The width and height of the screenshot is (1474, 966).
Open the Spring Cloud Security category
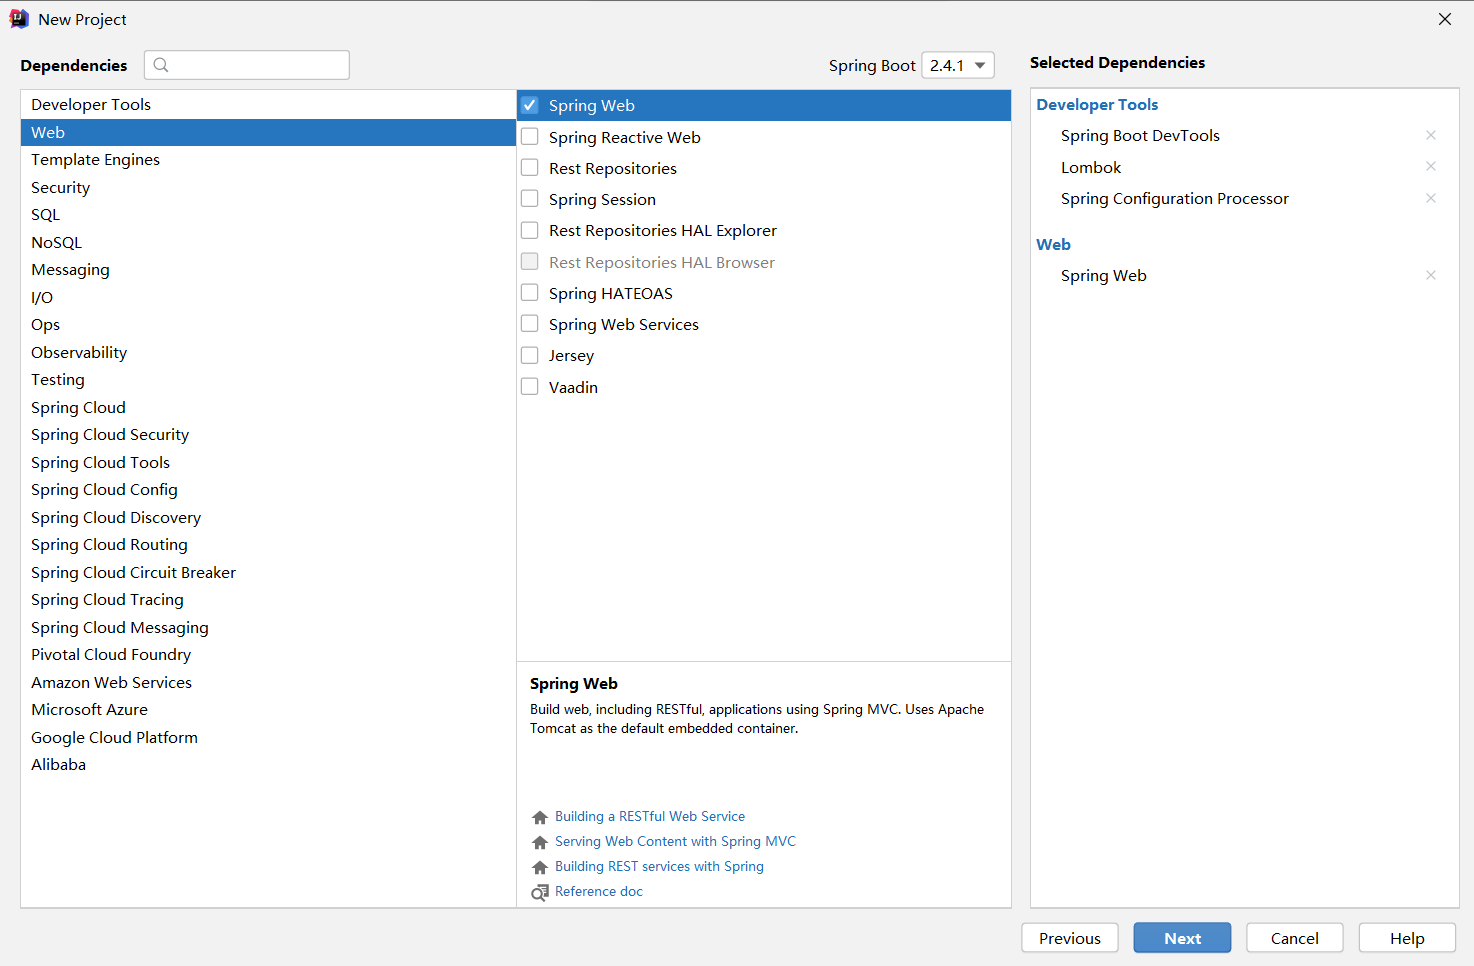point(268,435)
